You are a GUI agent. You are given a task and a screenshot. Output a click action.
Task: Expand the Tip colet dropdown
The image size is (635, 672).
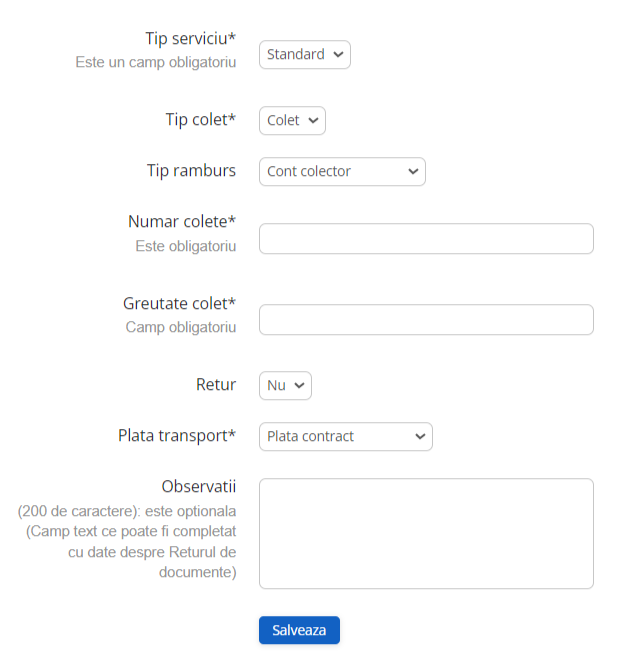(292, 120)
